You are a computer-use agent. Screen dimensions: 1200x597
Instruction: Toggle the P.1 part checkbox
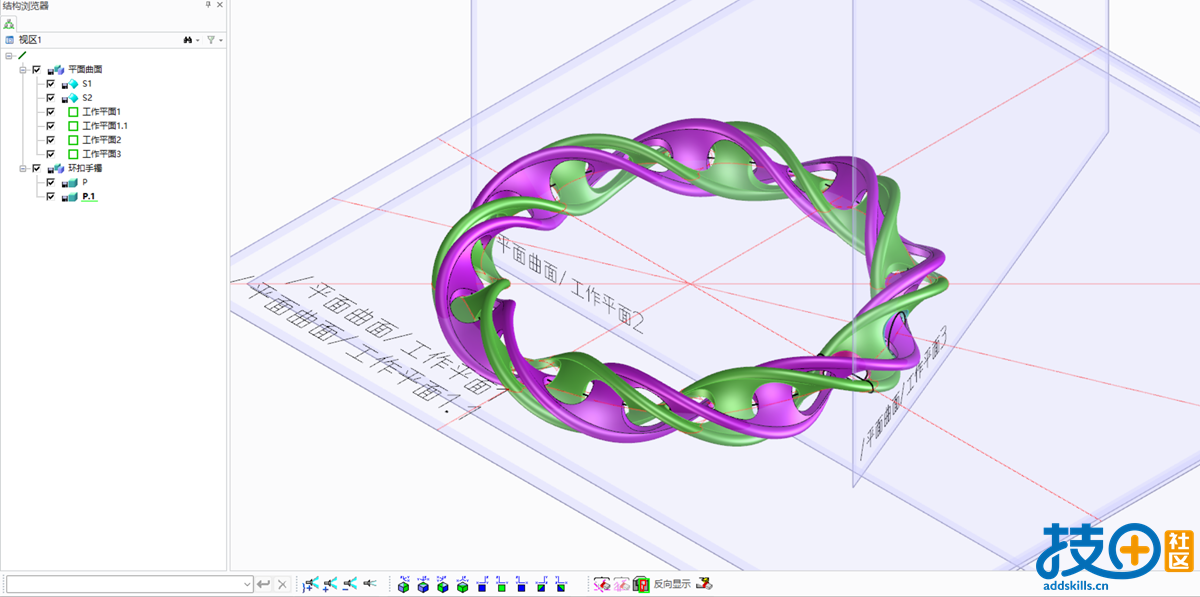(50, 197)
